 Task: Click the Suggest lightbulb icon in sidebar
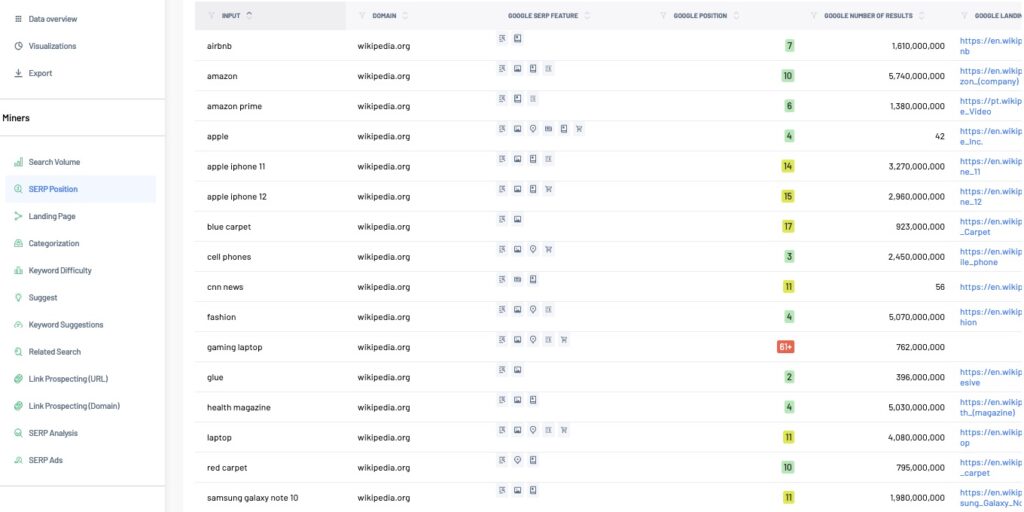18,298
